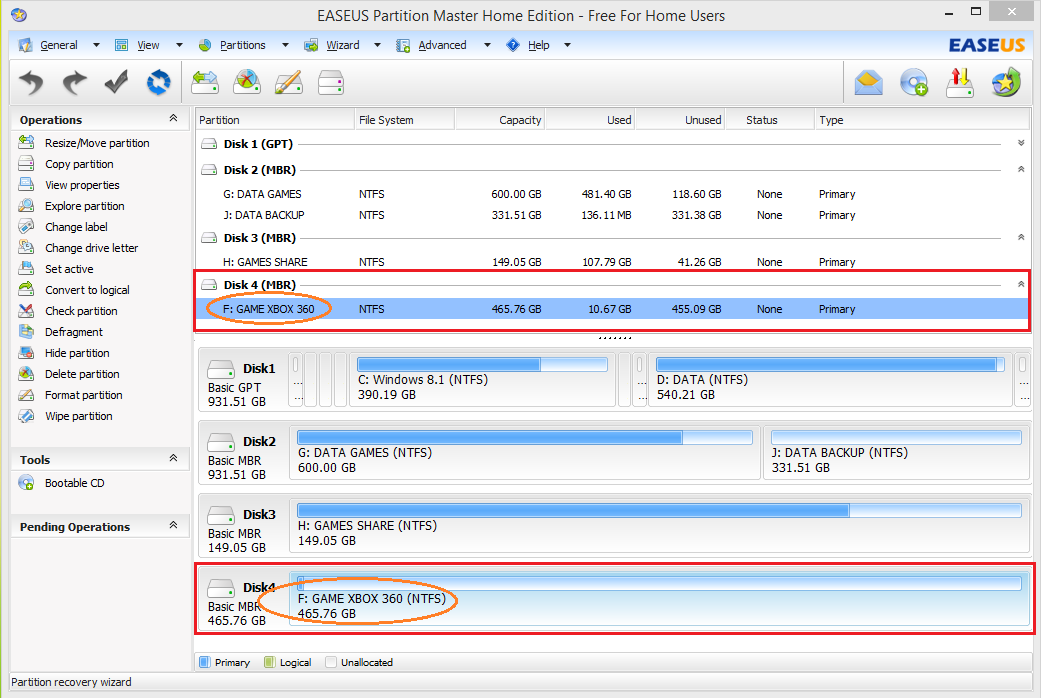Collapse Disk 4 (MBR) group
This screenshot has height=698, width=1041.
(x=1021, y=284)
